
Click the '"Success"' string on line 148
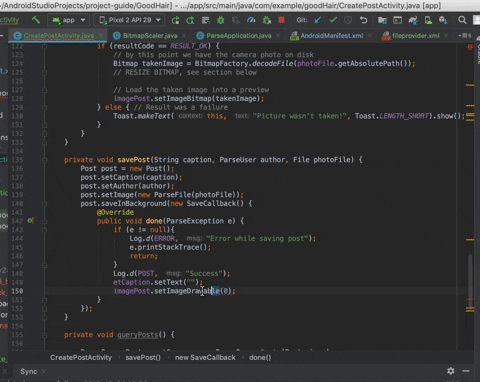point(204,273)
